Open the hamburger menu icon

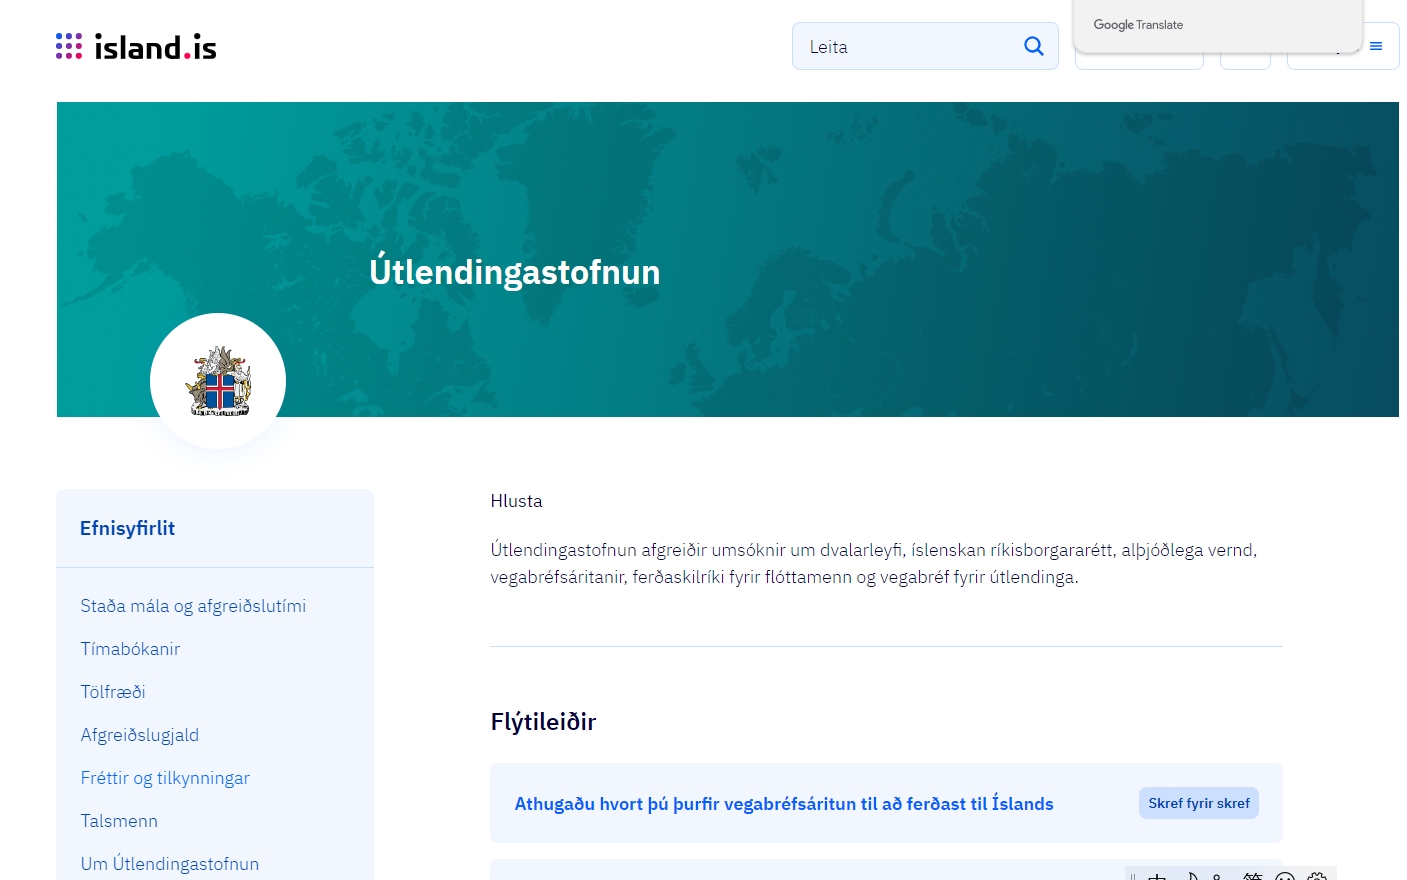point(1376,46)
